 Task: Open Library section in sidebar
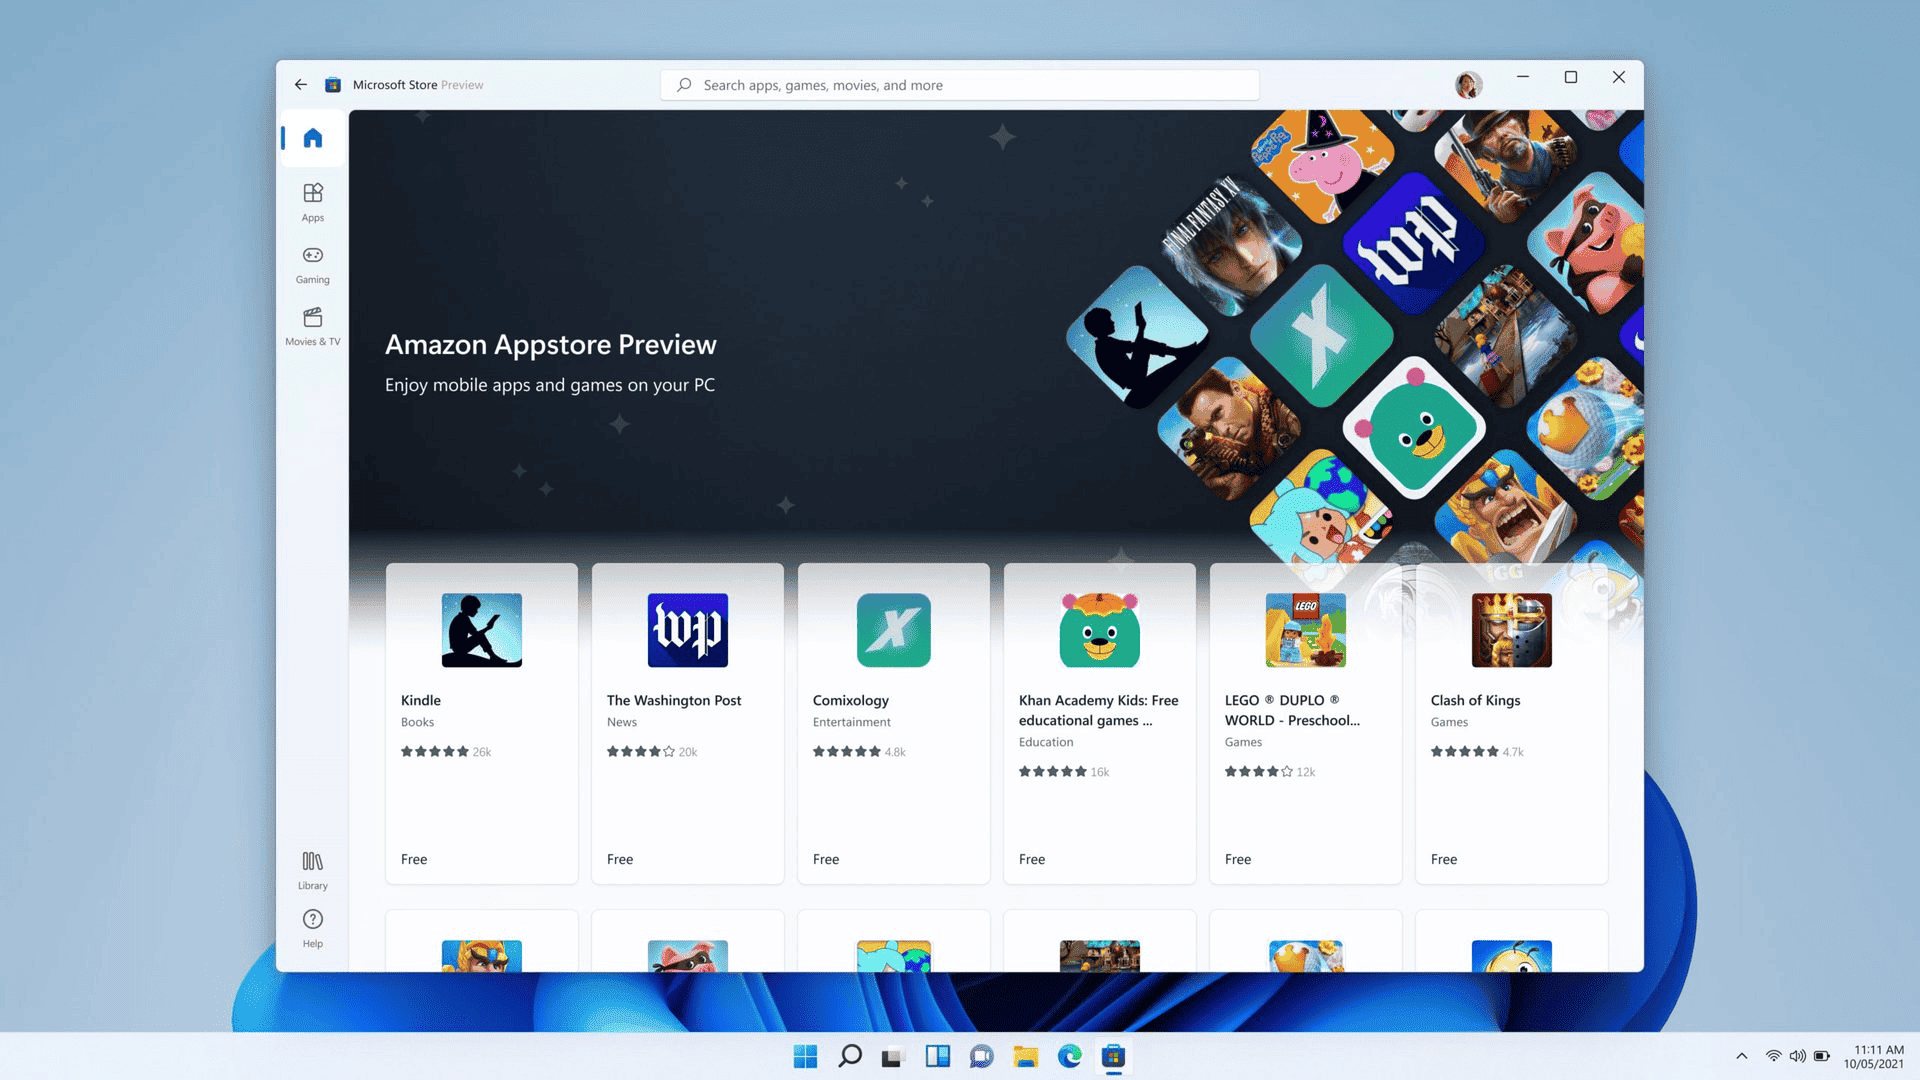click(313, 869)
